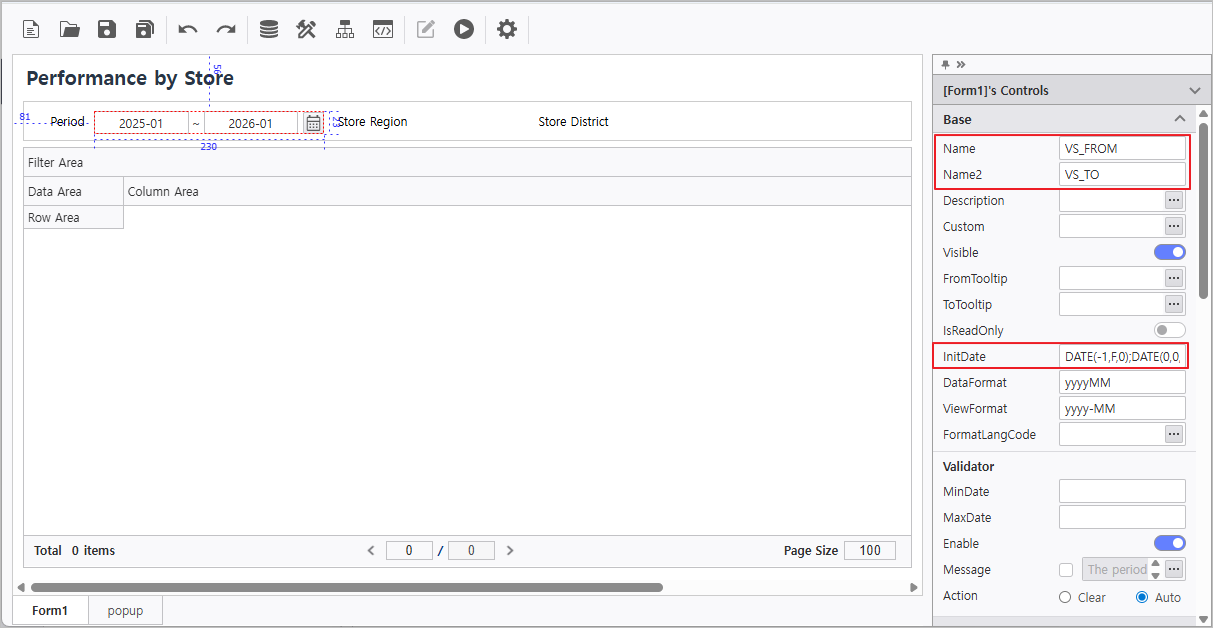Open a file with the folder icon
Viewport: 1213px width, 628px height.
(x=69, y=29)
